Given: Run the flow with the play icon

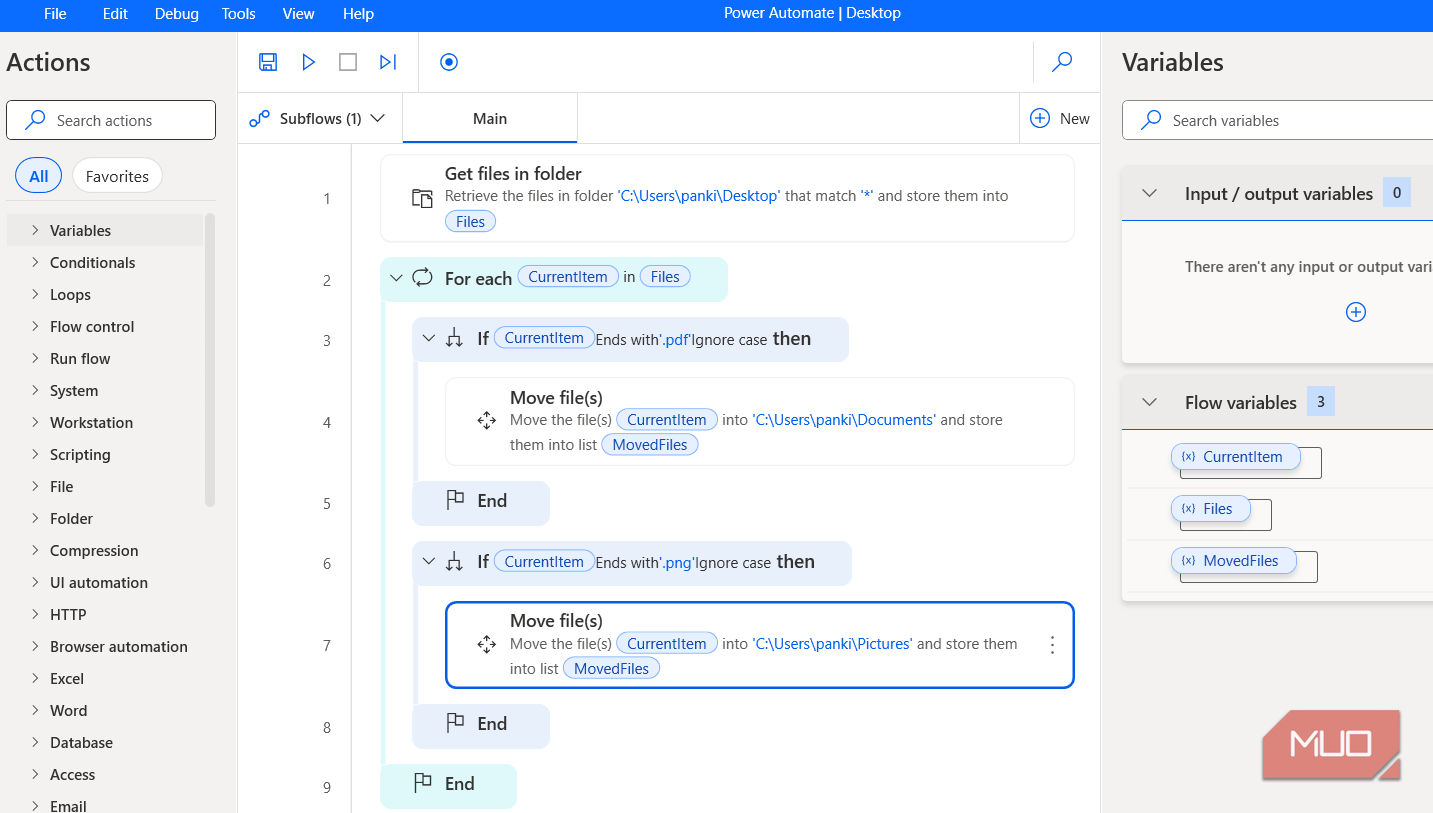Looking at the screenshot, I should [x=309, y=62].
